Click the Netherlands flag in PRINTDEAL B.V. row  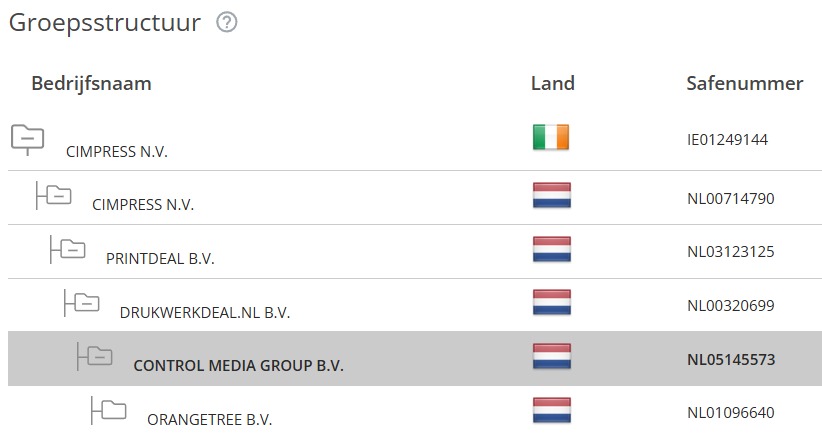pyautogui.click(x=552, y=249)
